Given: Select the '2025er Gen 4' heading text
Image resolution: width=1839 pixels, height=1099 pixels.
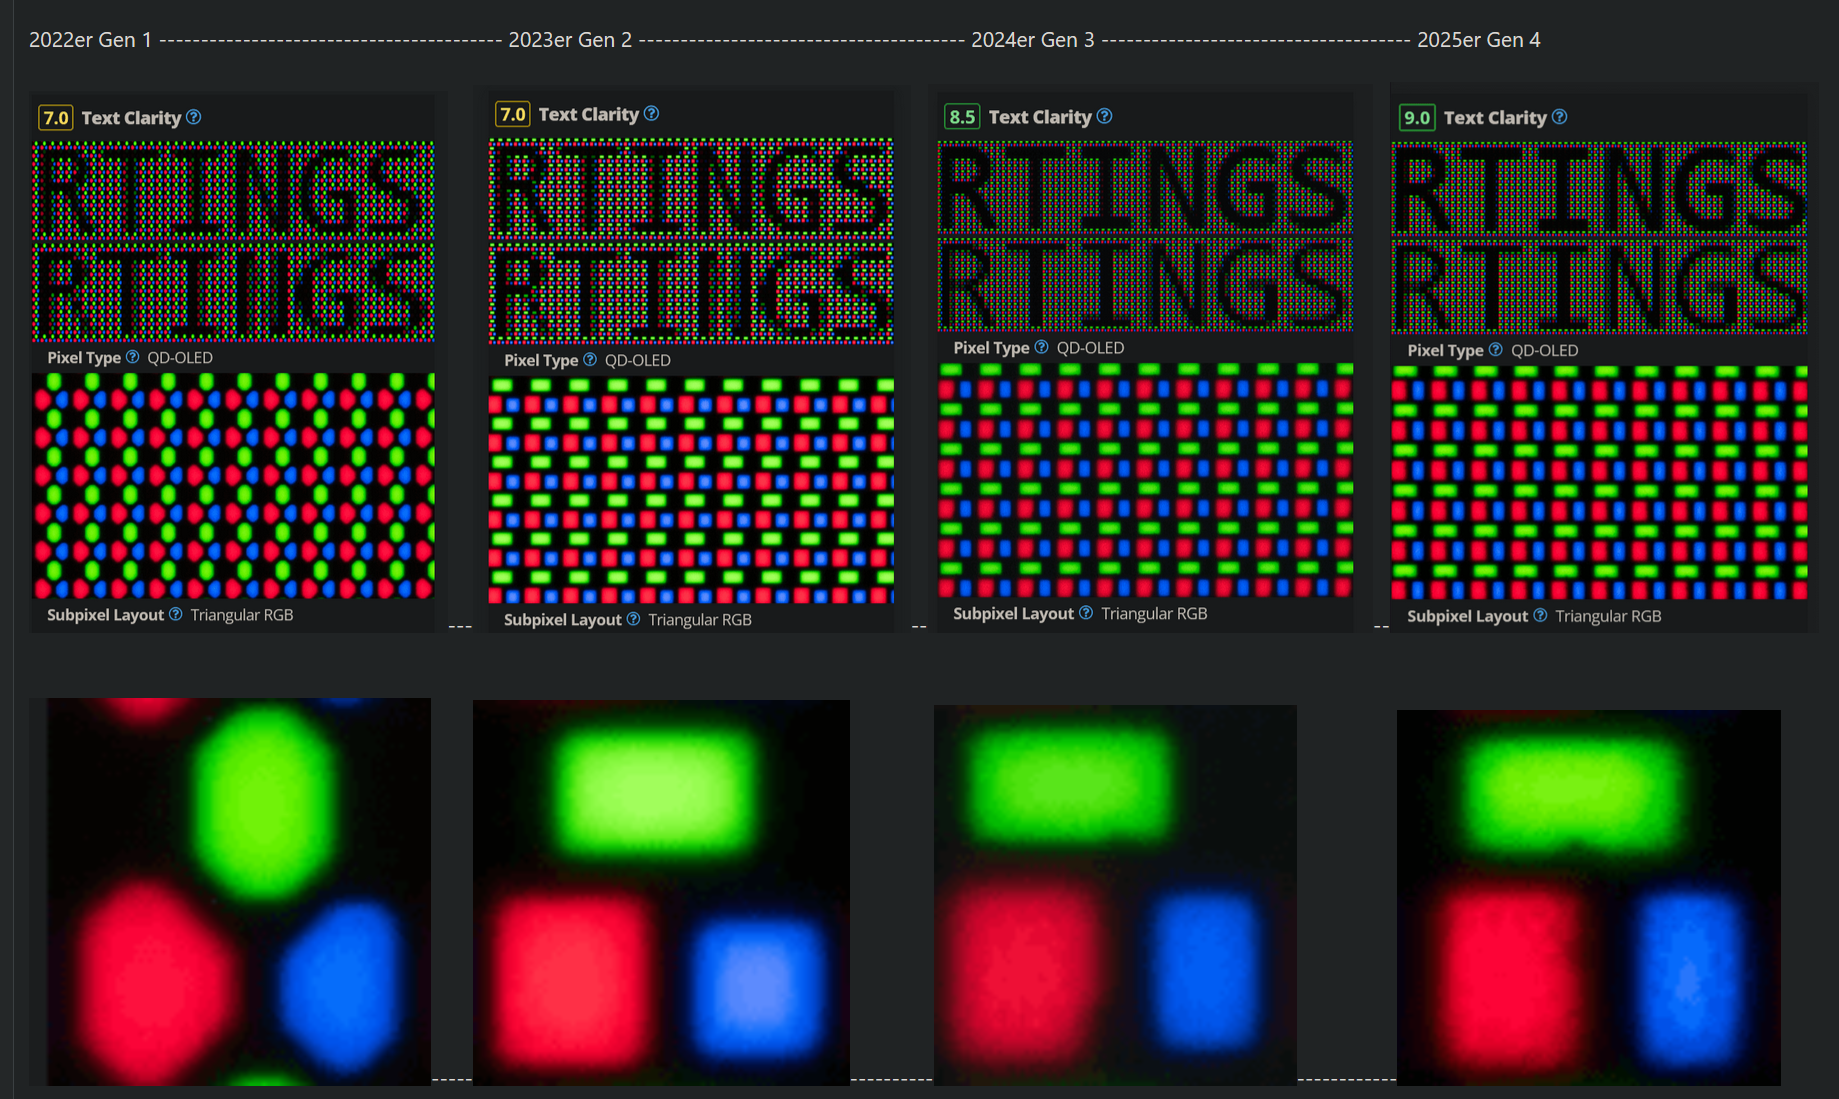Looking at the screenshot, I should point(1478,40).
